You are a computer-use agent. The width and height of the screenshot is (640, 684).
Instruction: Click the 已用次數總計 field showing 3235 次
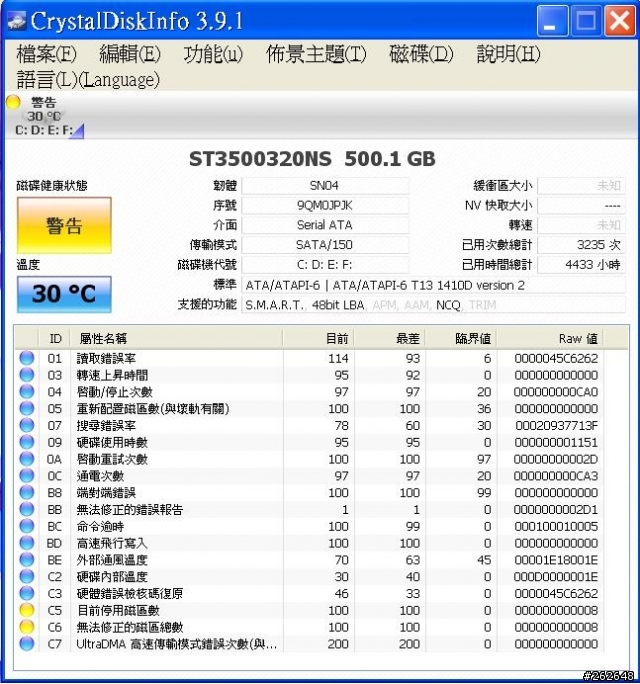tap(581, 245)
